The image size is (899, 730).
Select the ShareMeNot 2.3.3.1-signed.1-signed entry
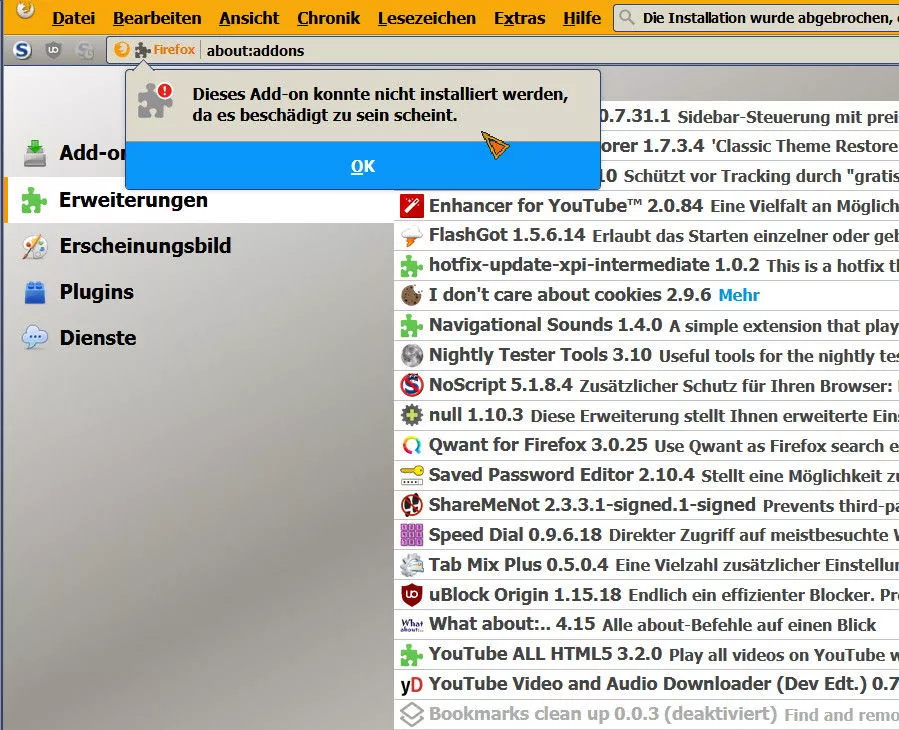pos(647,505)
